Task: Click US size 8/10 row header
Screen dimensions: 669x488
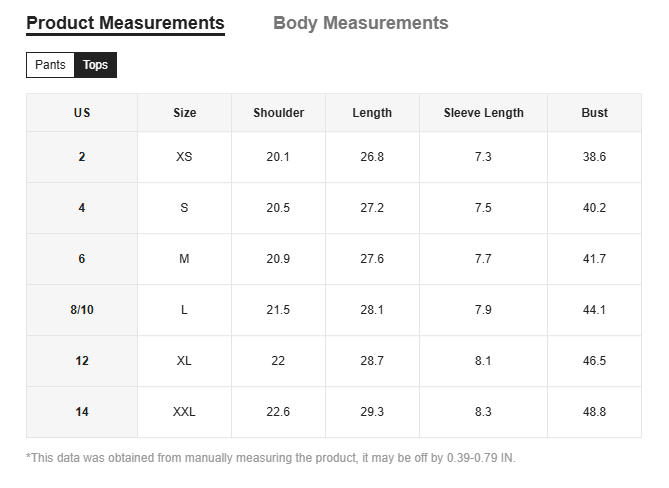Action: (82, 310)
